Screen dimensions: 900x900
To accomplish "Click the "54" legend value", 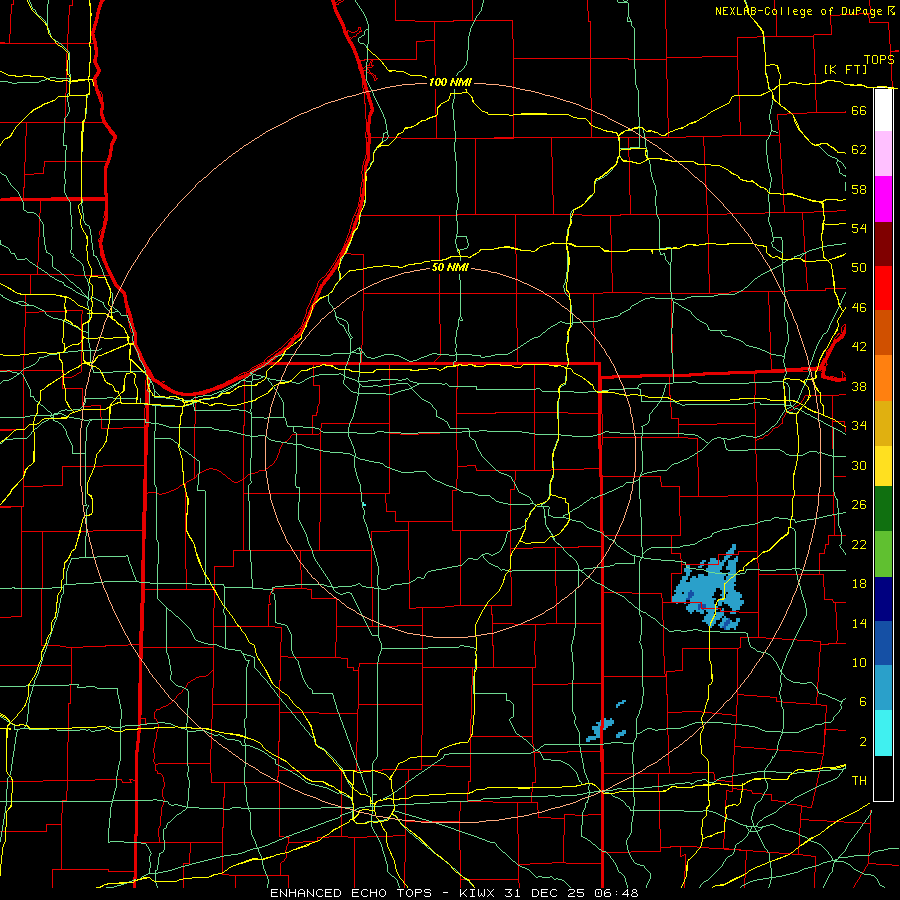I will [859, 228].
